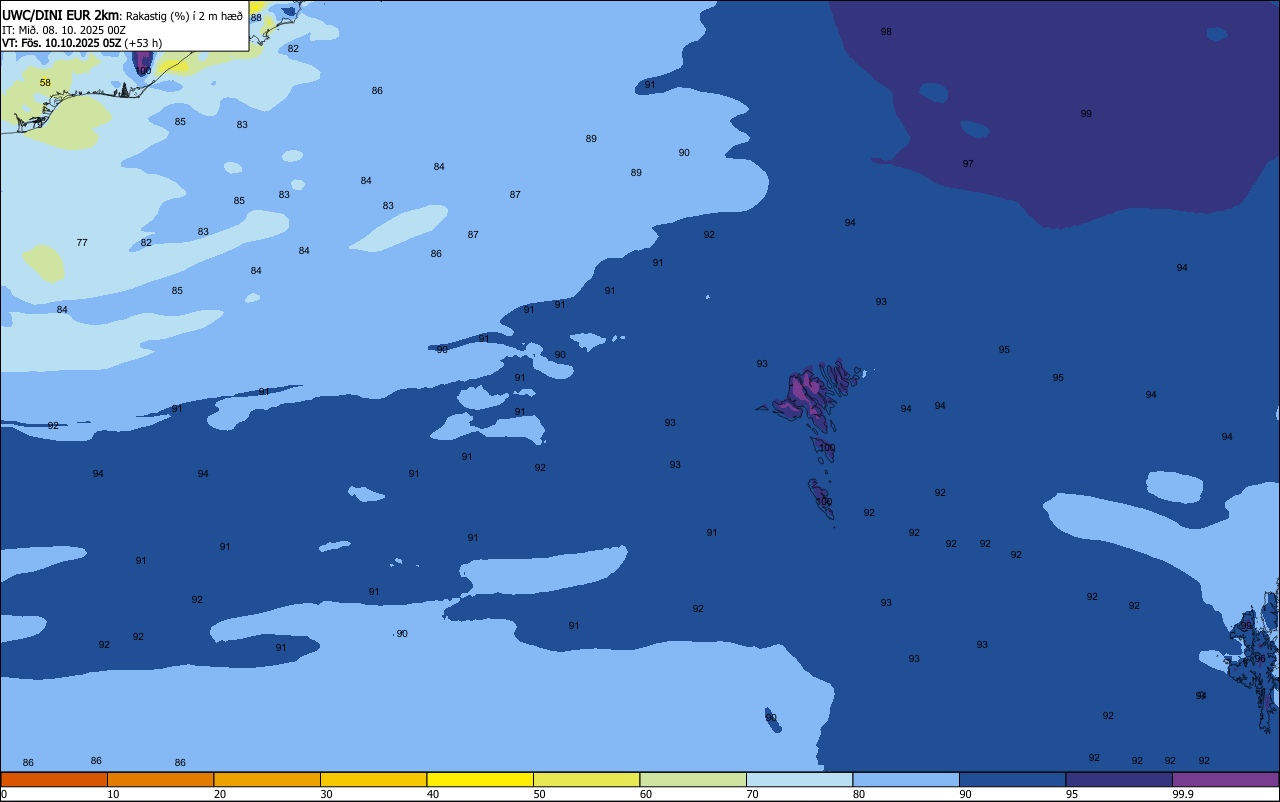Click the '70' legend tick label
Image resolution: width=1280 pixels, height=802 pixels.
point(752,794)
